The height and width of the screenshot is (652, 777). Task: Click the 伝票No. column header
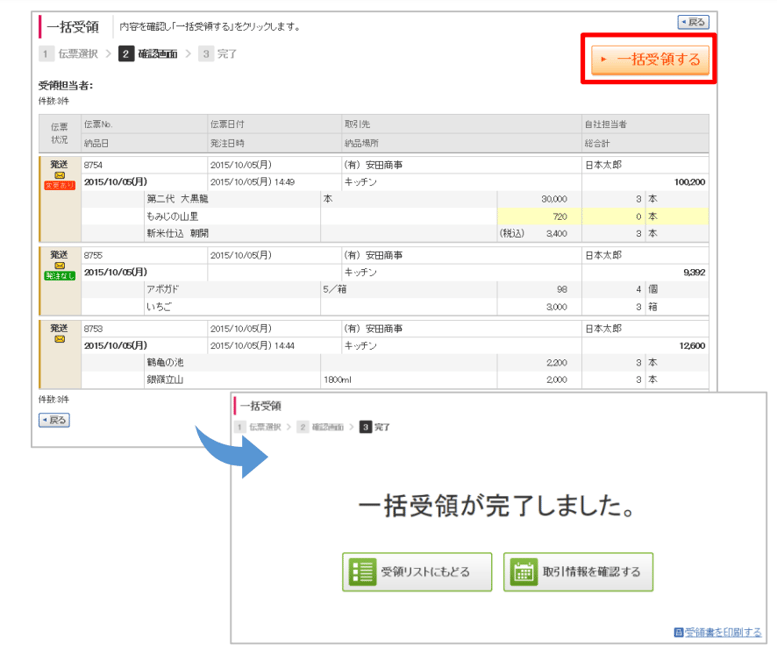[x=98, y=124]
